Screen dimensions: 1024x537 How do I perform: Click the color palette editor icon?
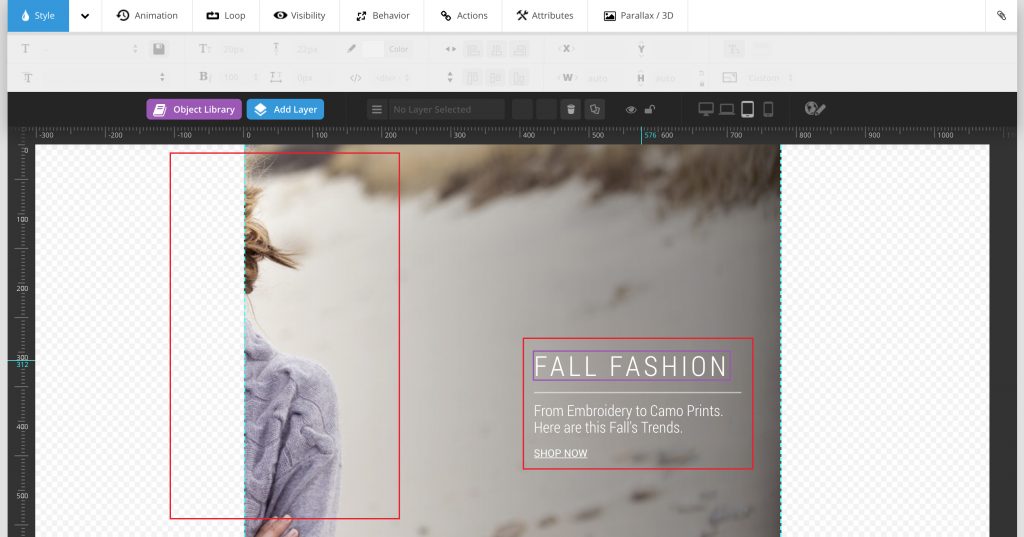point(815,110)
